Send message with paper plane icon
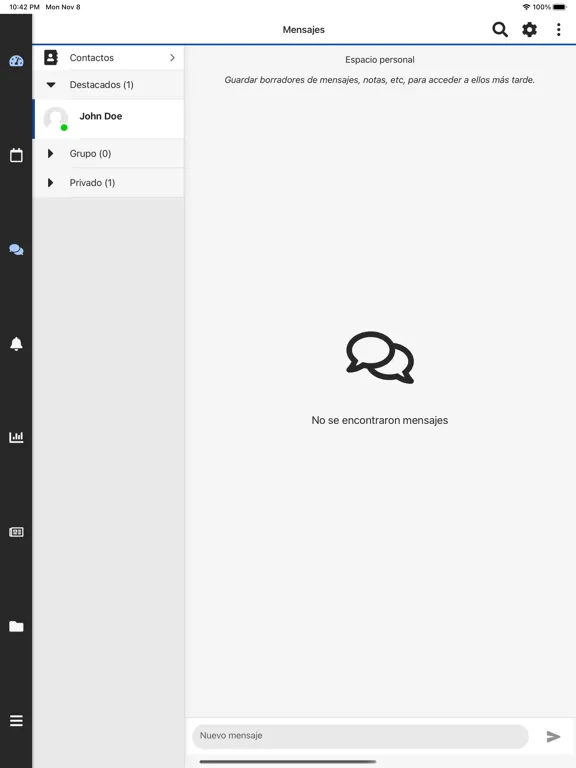576x768 pixels. point(553,736)
